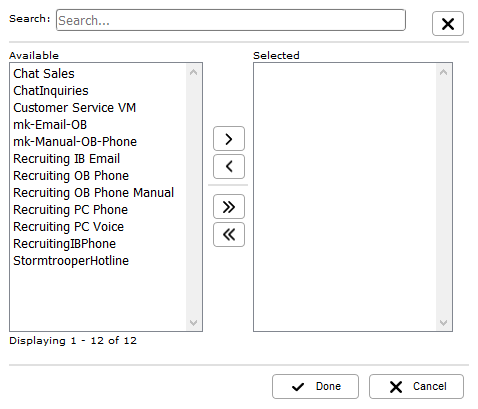This screenshot has width=478, height=409.
Task: Click the move-selected-left single arrow button
Action: point(229,166)
